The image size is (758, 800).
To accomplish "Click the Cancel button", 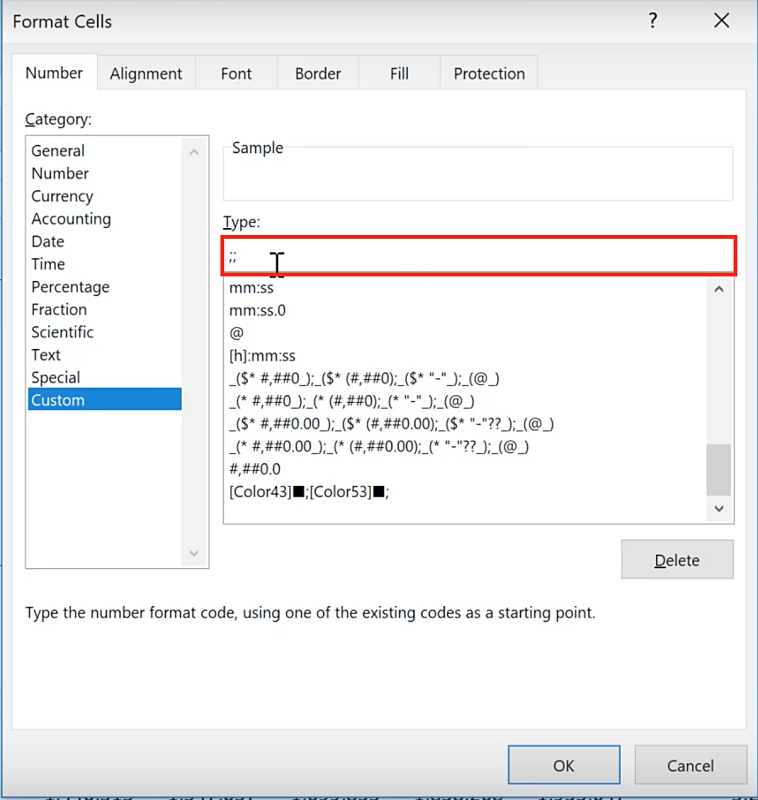I will [x=690, y=765].
